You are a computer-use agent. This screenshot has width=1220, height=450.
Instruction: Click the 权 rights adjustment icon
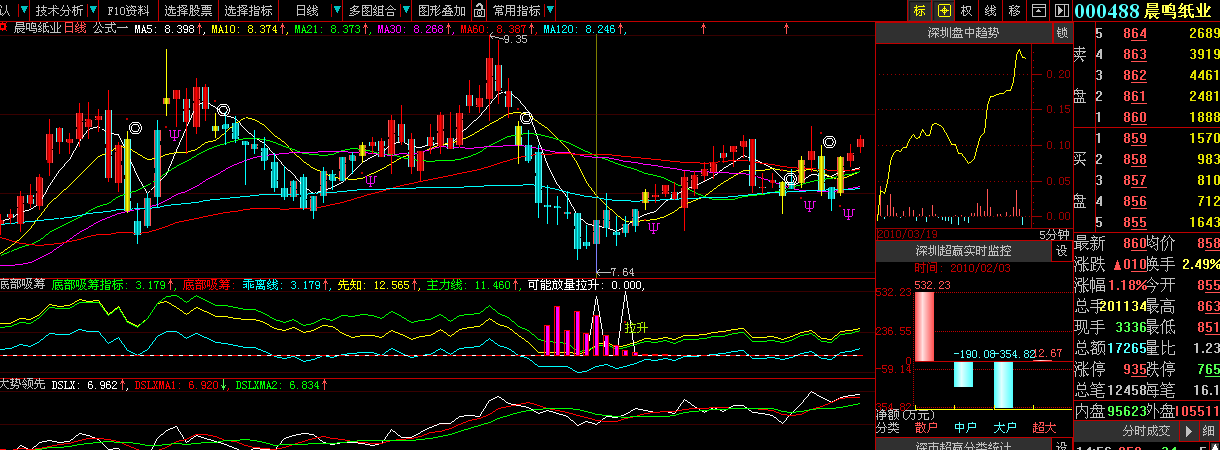click(967, 11)
